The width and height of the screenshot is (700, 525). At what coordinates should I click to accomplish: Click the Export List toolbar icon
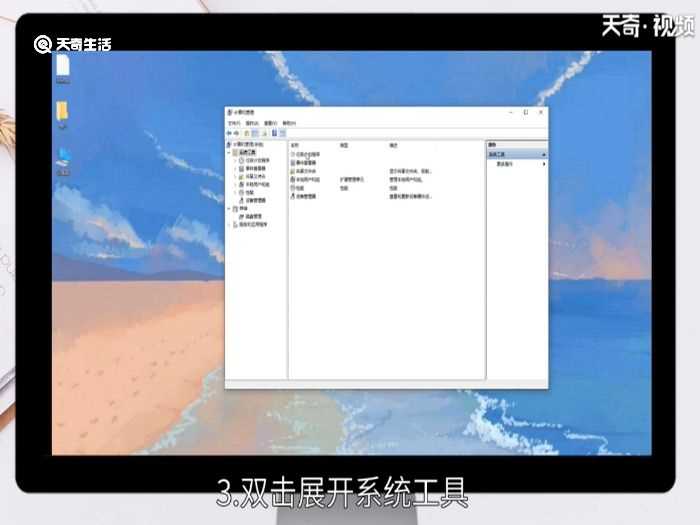click(x=264, y=133)
